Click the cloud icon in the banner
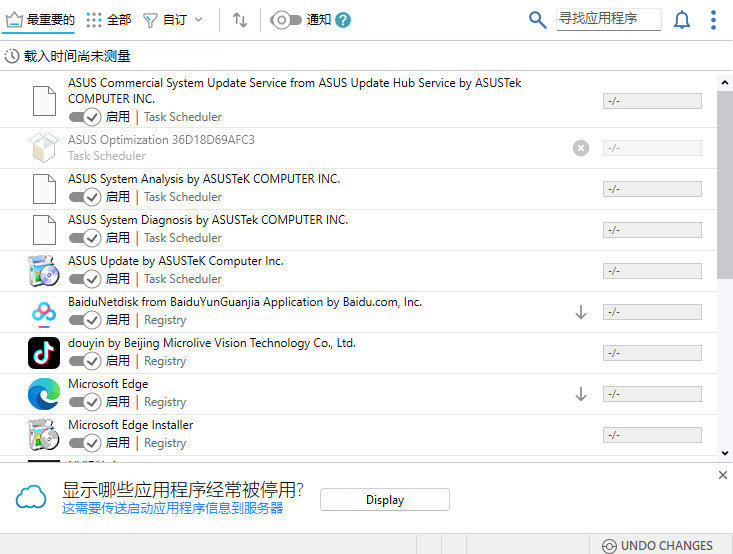The height and width of the screenshot is (554, 733). 31,496
